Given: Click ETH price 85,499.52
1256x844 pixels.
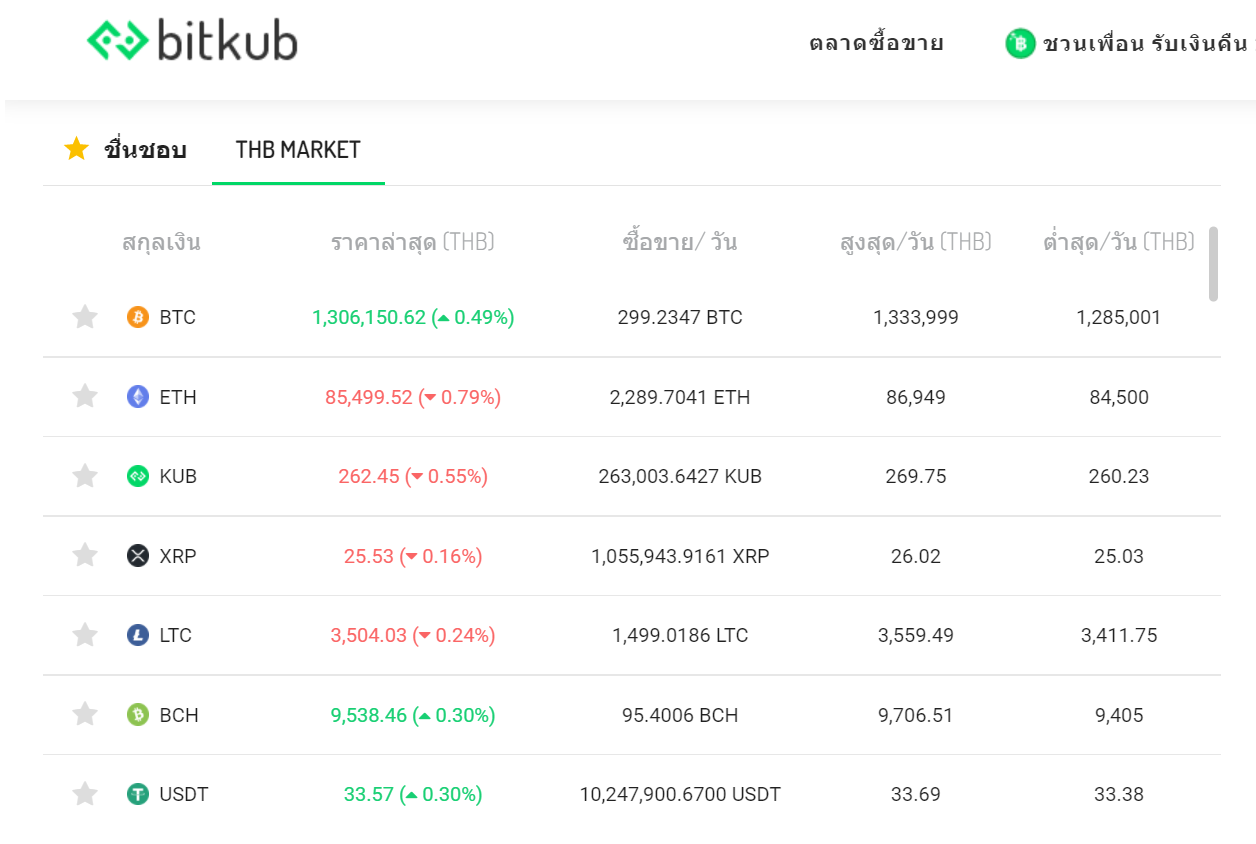Looking at the screenshot, I should click(x=369, y=397).
